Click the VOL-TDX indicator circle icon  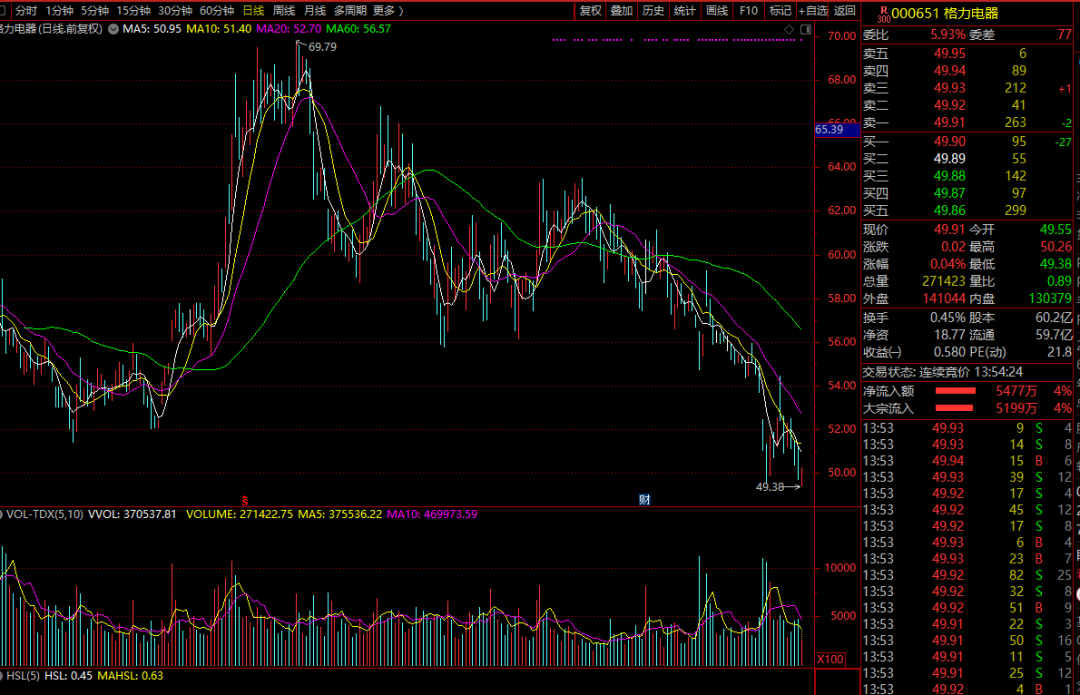point(2,514)
